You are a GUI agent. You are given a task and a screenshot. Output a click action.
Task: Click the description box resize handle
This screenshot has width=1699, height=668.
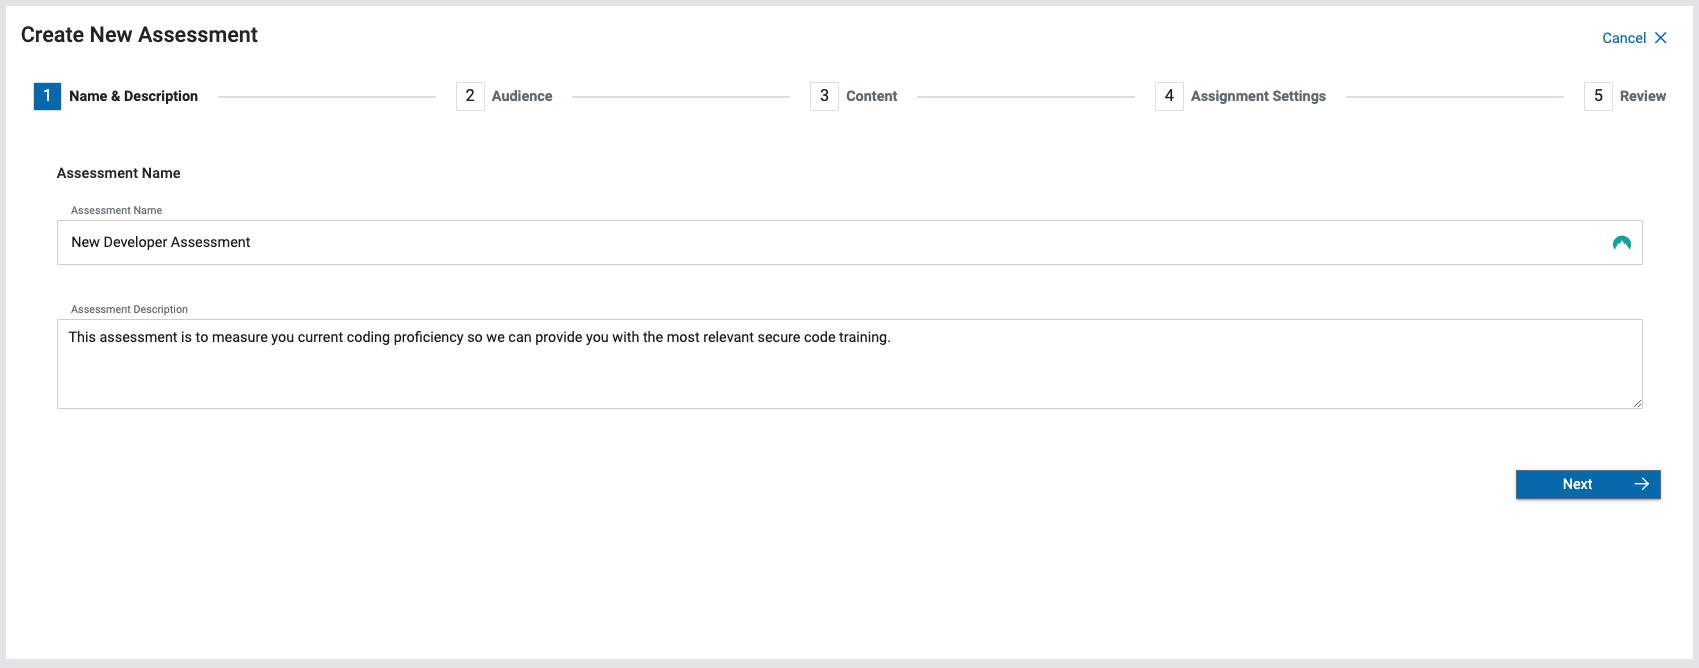tap(1637, 403)
